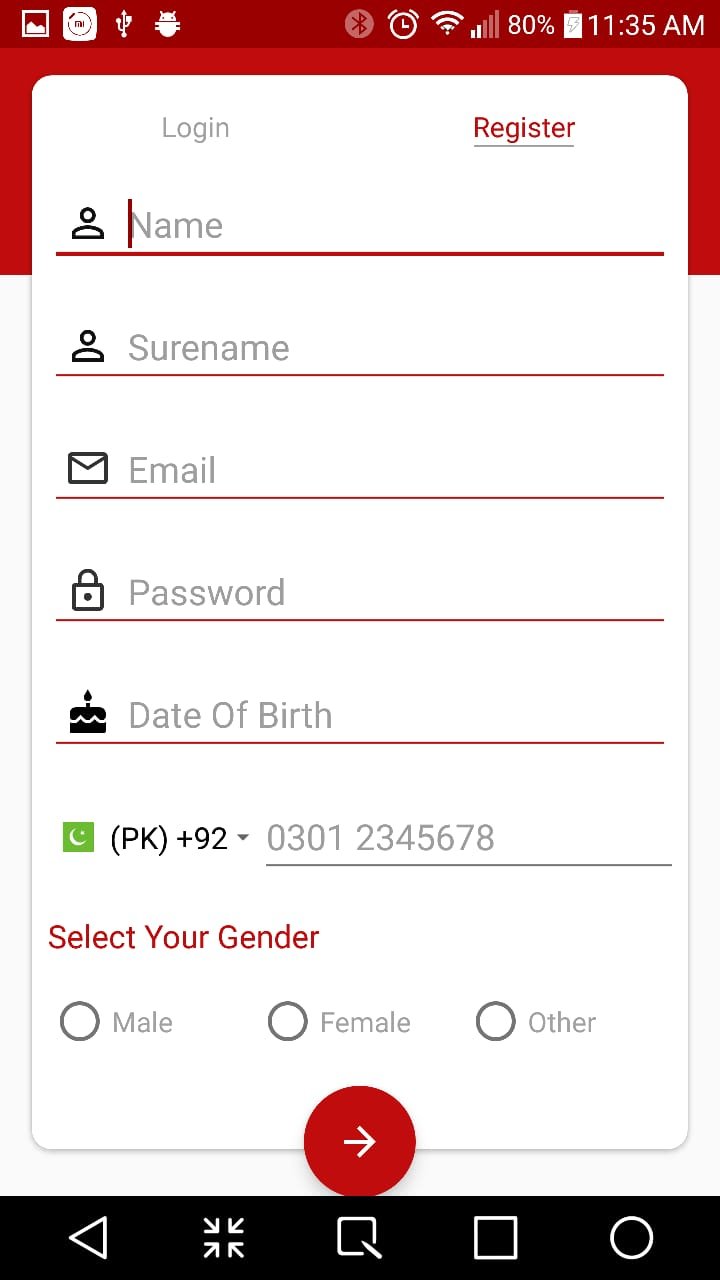Image resolution: width=720 pixels, height=1280 pixels.
Task: Click into the Password field
Action: point(394,592)
